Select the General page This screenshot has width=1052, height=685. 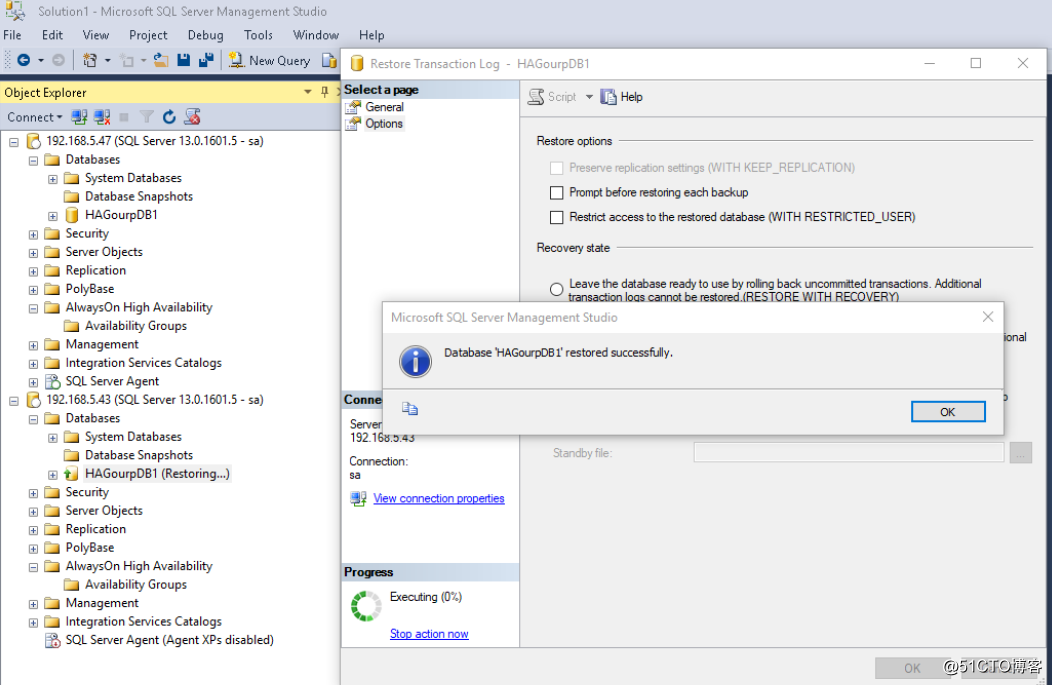384,107
